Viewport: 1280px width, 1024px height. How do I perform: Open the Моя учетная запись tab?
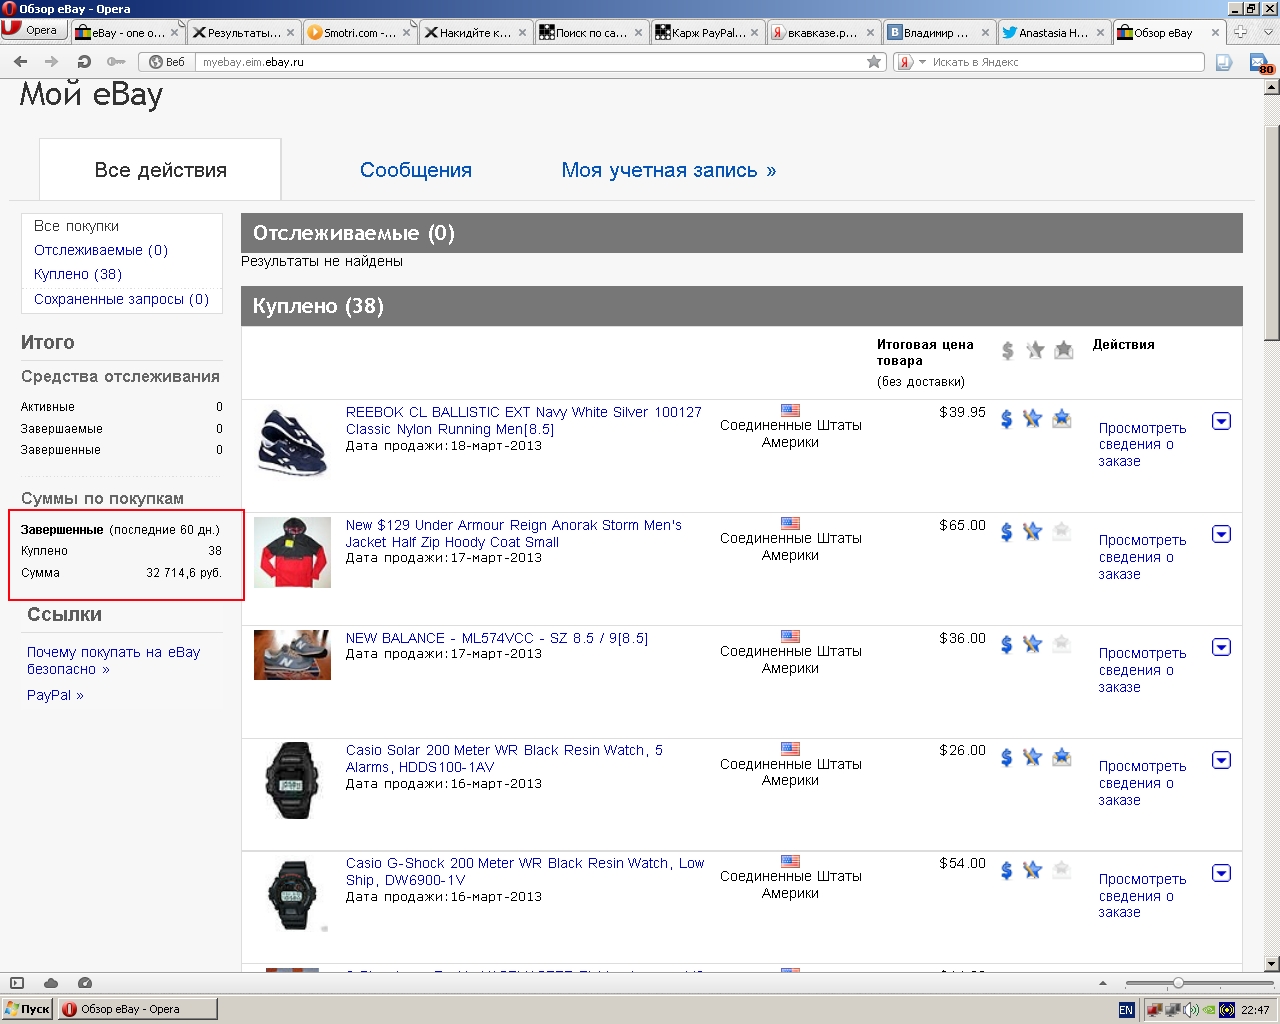click(x=668, y=170)
